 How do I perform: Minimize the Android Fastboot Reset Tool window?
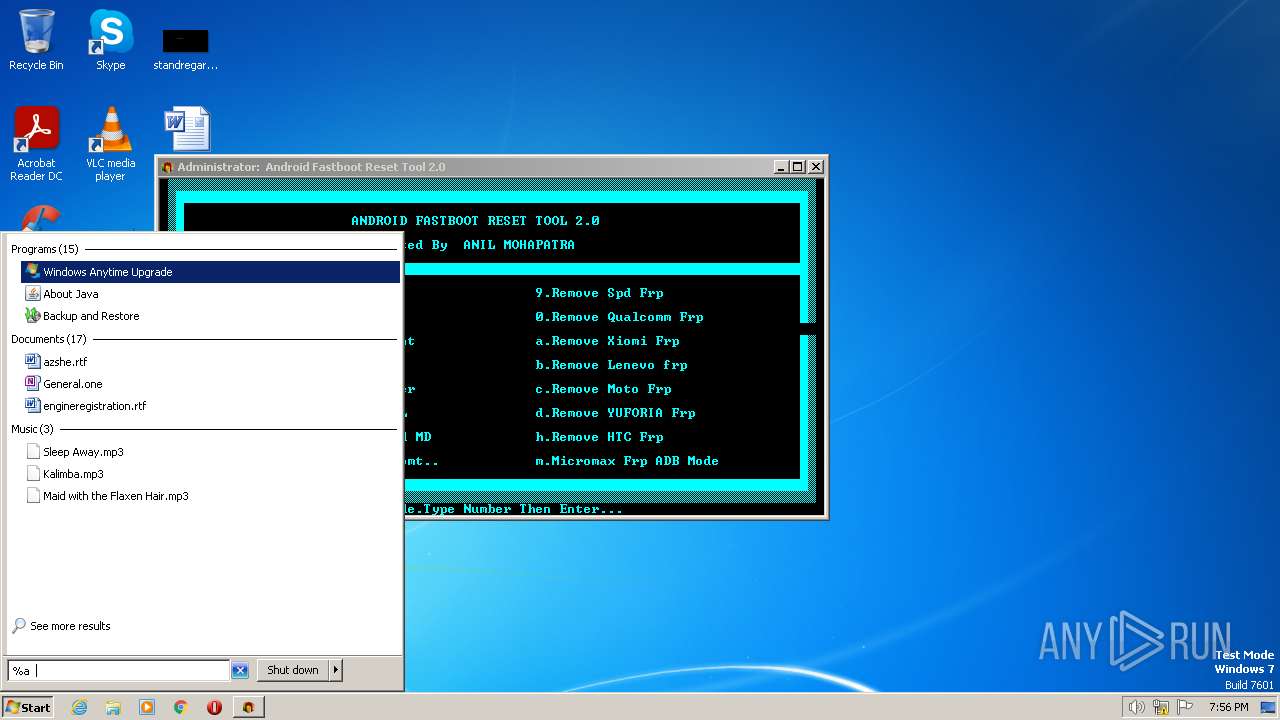click(x=780, y=166)
